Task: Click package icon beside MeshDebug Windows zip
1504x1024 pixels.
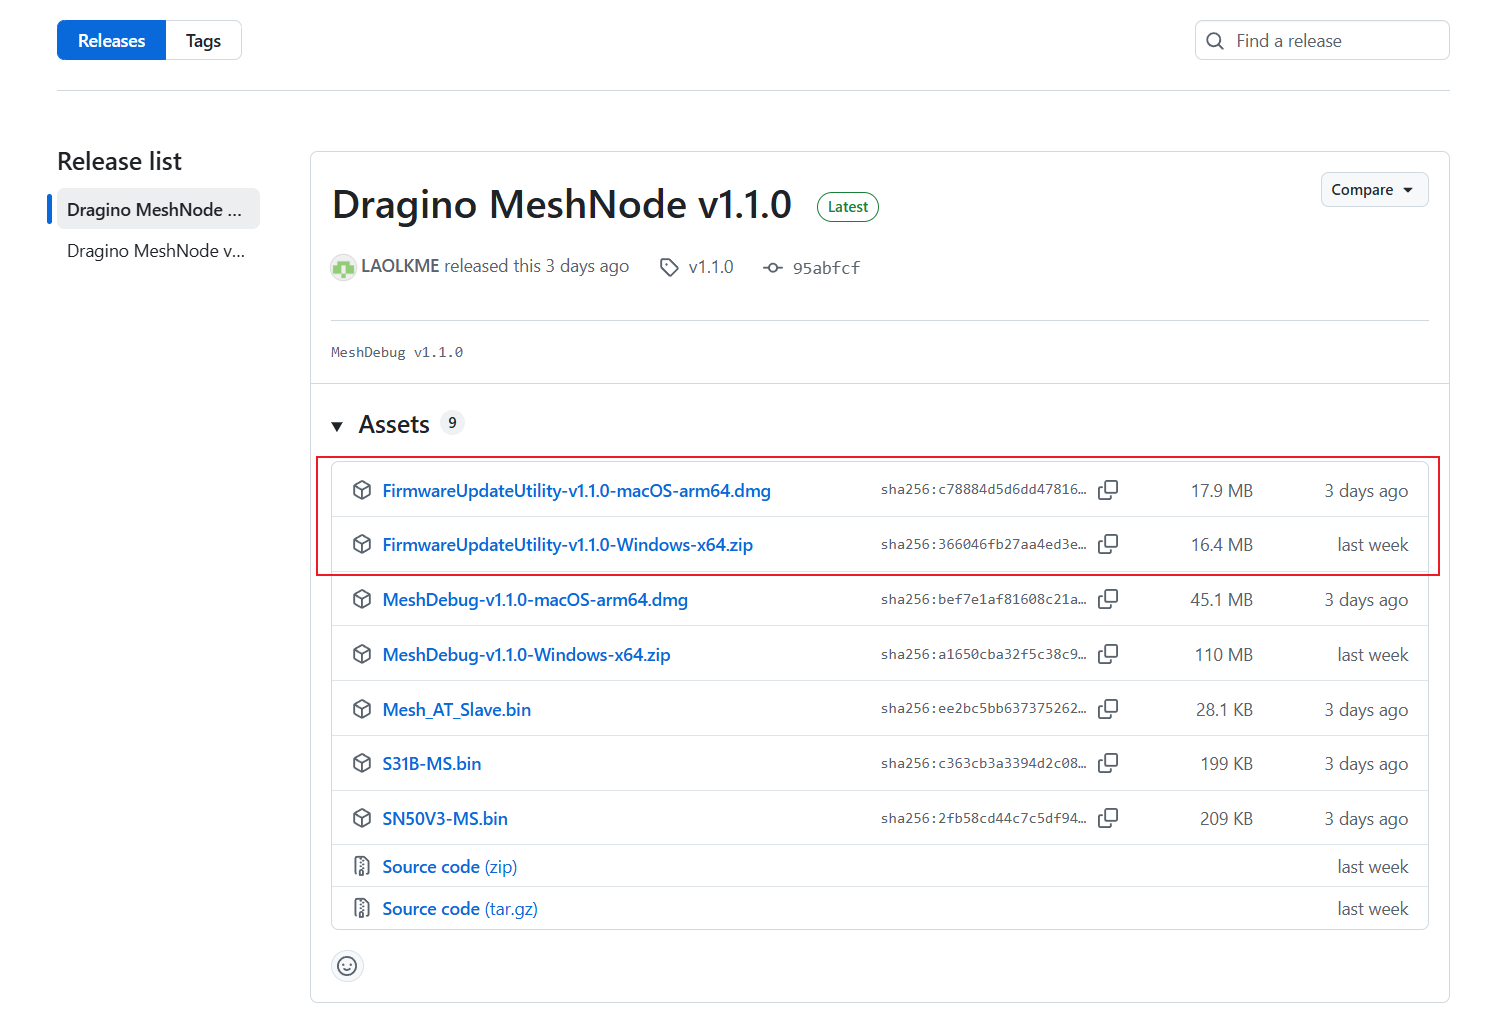Action: tap(362, 654)
